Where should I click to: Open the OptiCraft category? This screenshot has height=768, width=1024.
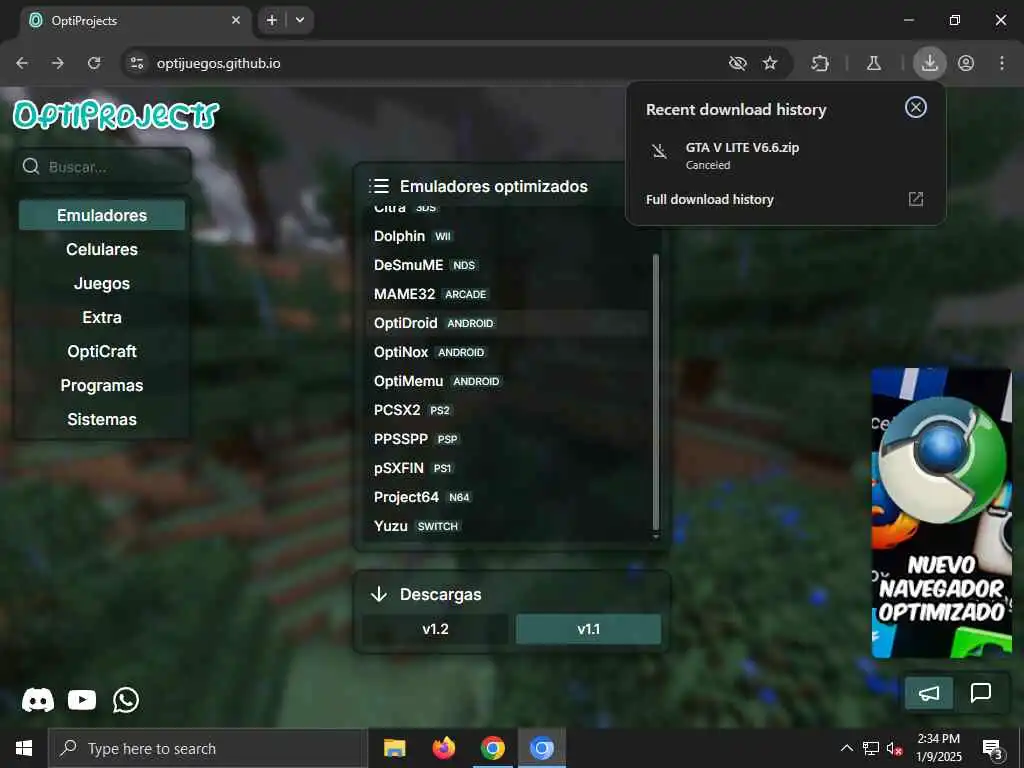click(102, 351)
